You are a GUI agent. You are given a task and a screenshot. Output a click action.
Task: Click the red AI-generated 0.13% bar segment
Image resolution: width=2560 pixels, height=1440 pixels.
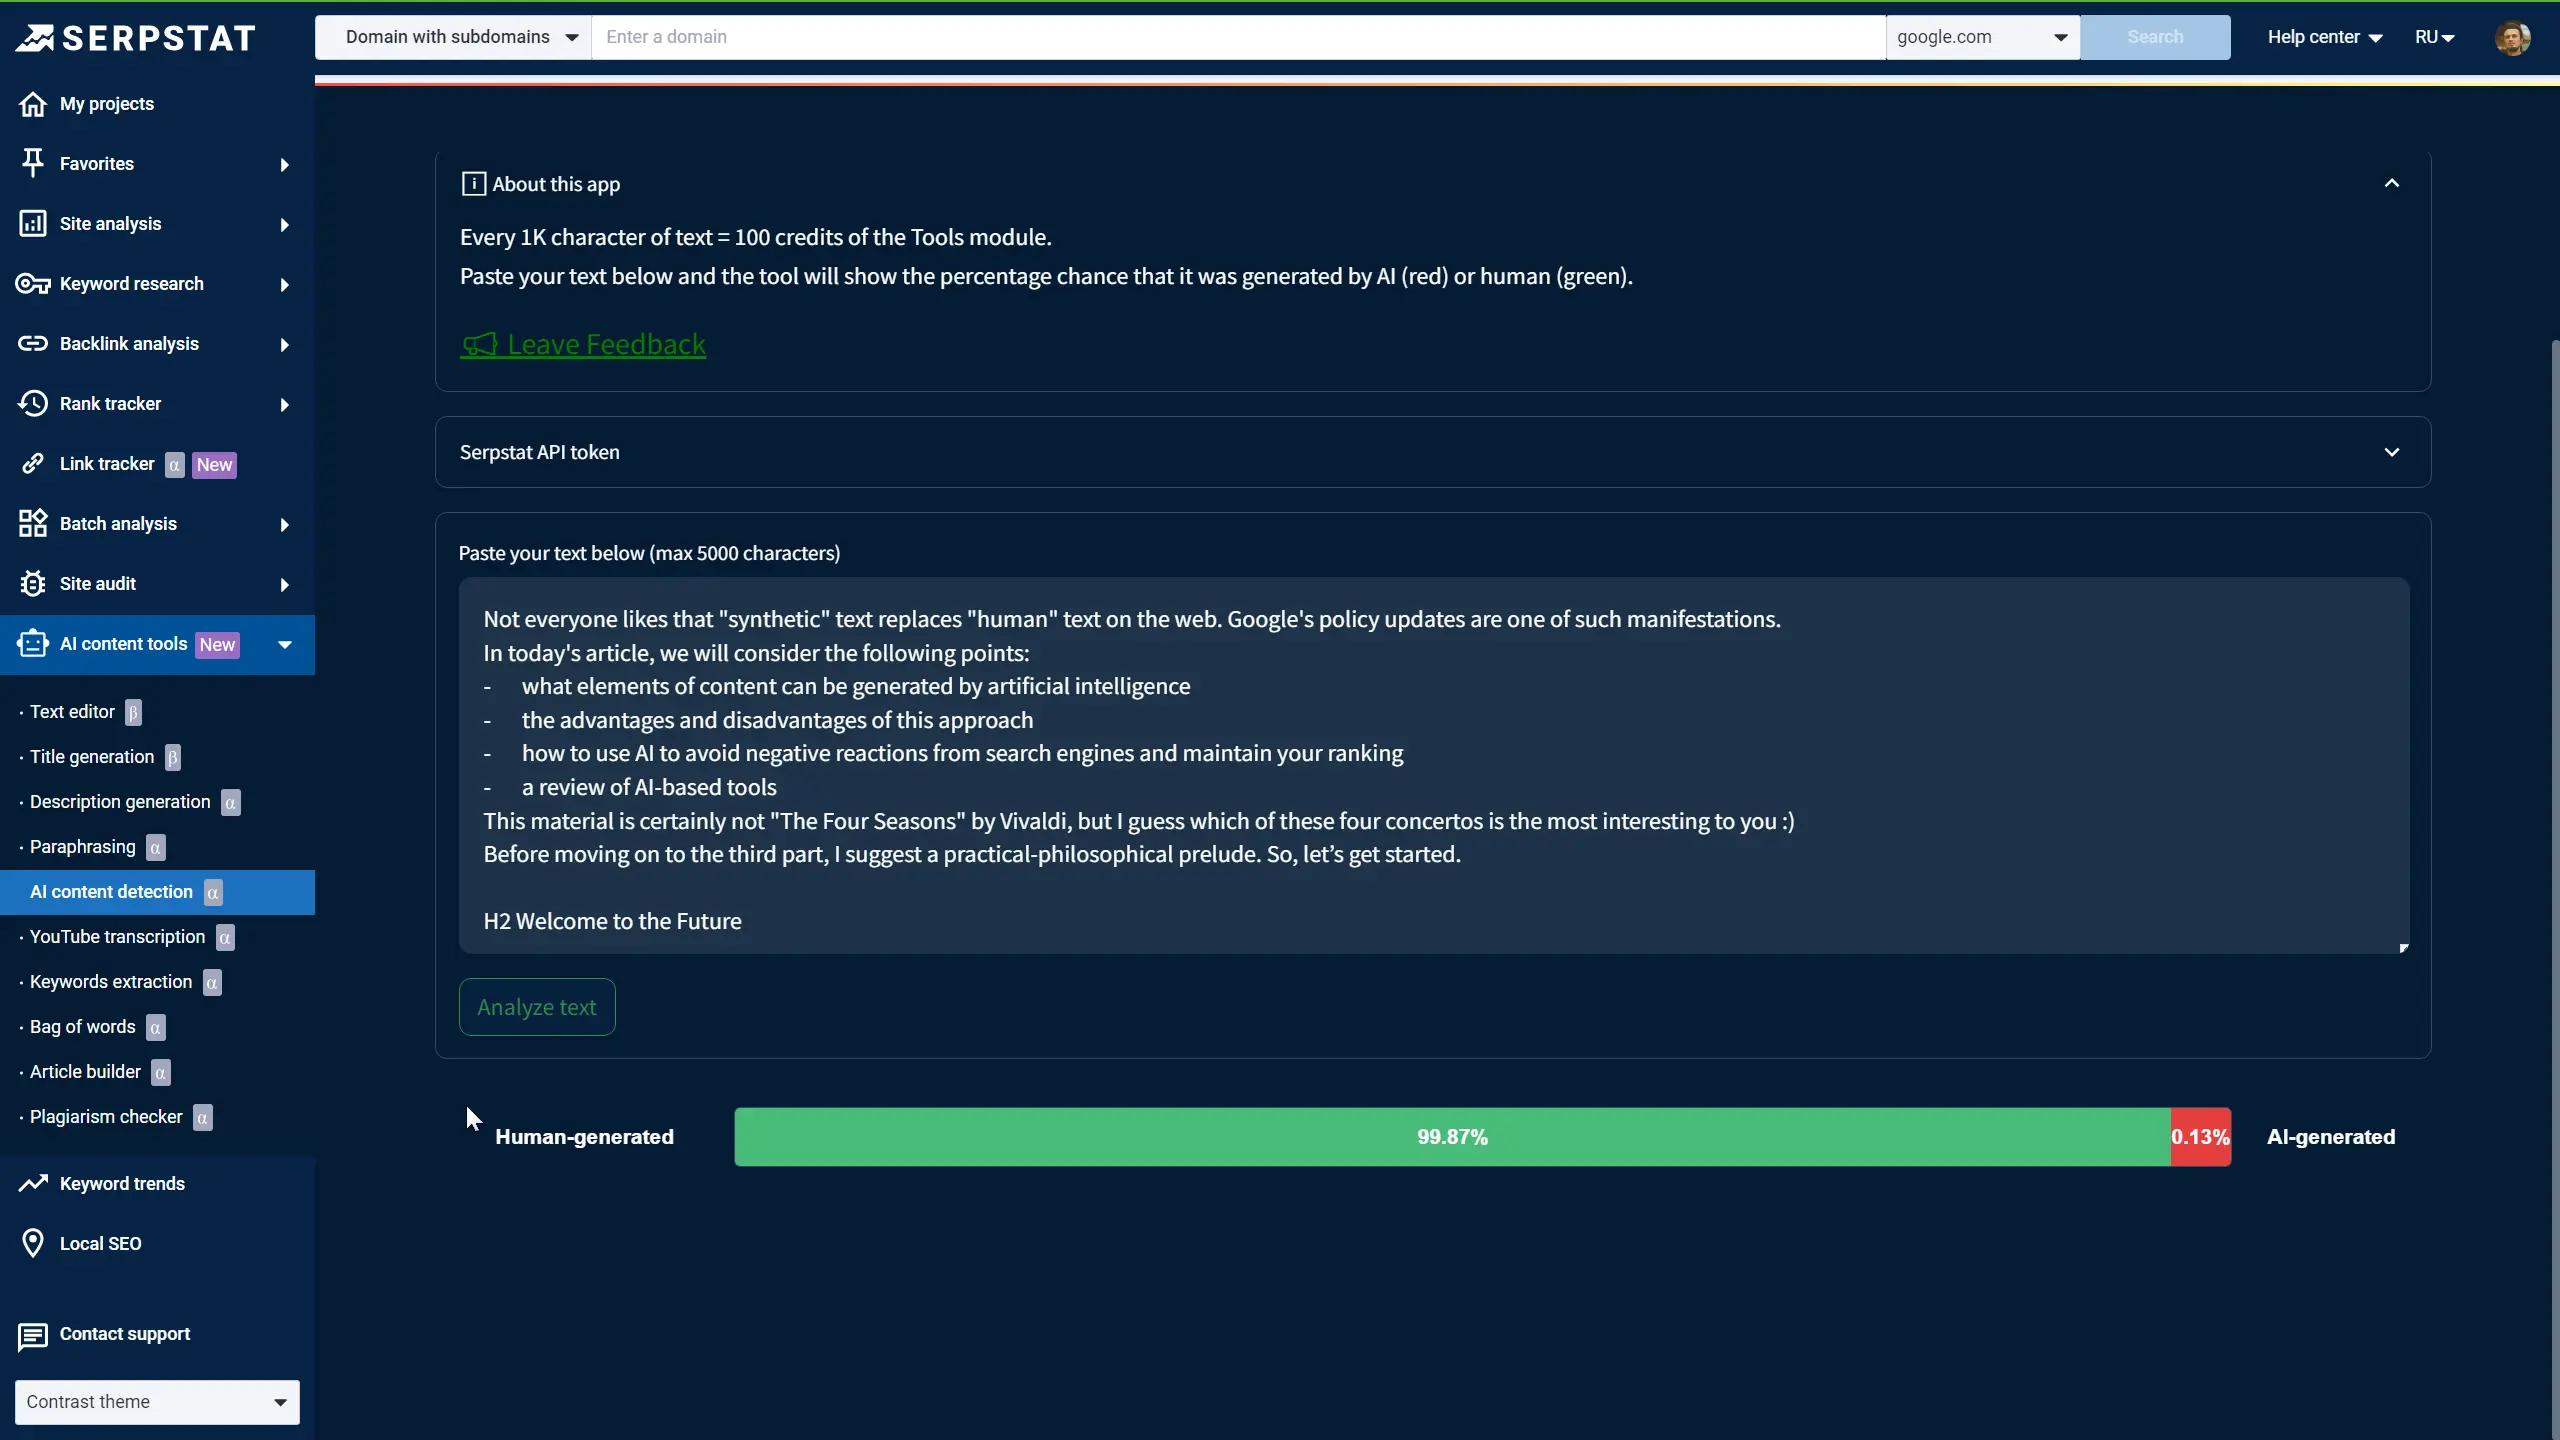pyautogui.click(x=2200, y=1137)
